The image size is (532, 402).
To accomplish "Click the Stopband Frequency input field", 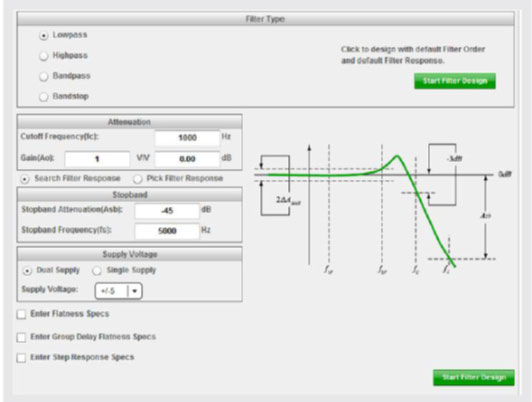I will click(167, 231).
